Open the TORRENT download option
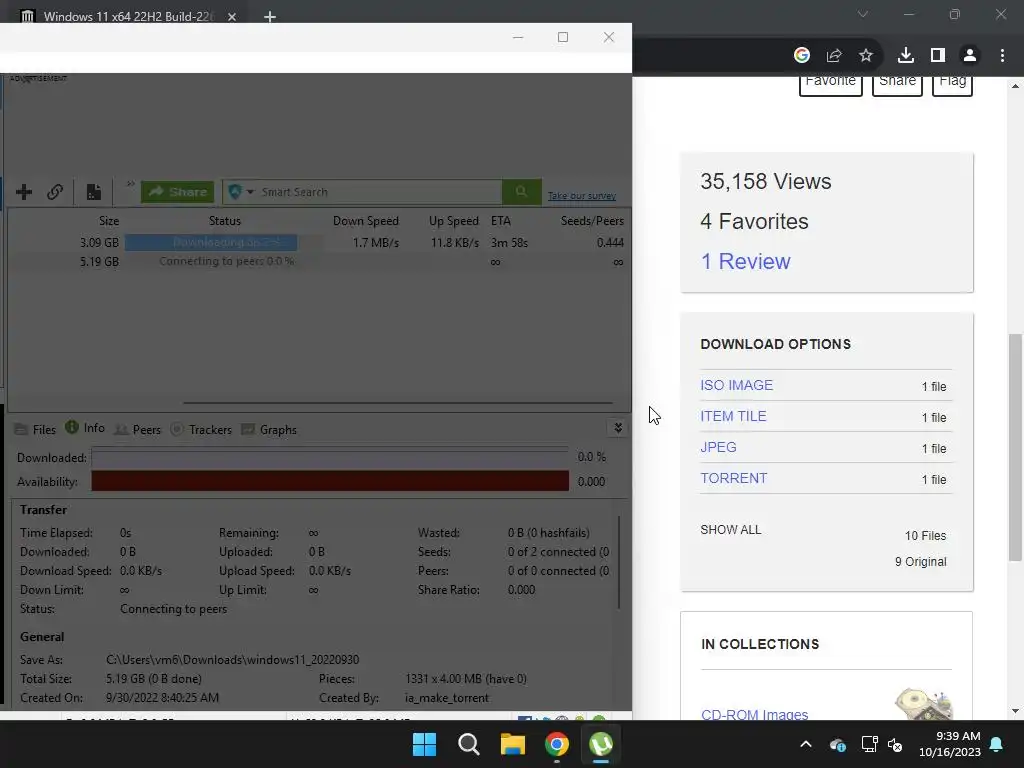The height and width of the screenshot is (768, 1024). (733, 478)
